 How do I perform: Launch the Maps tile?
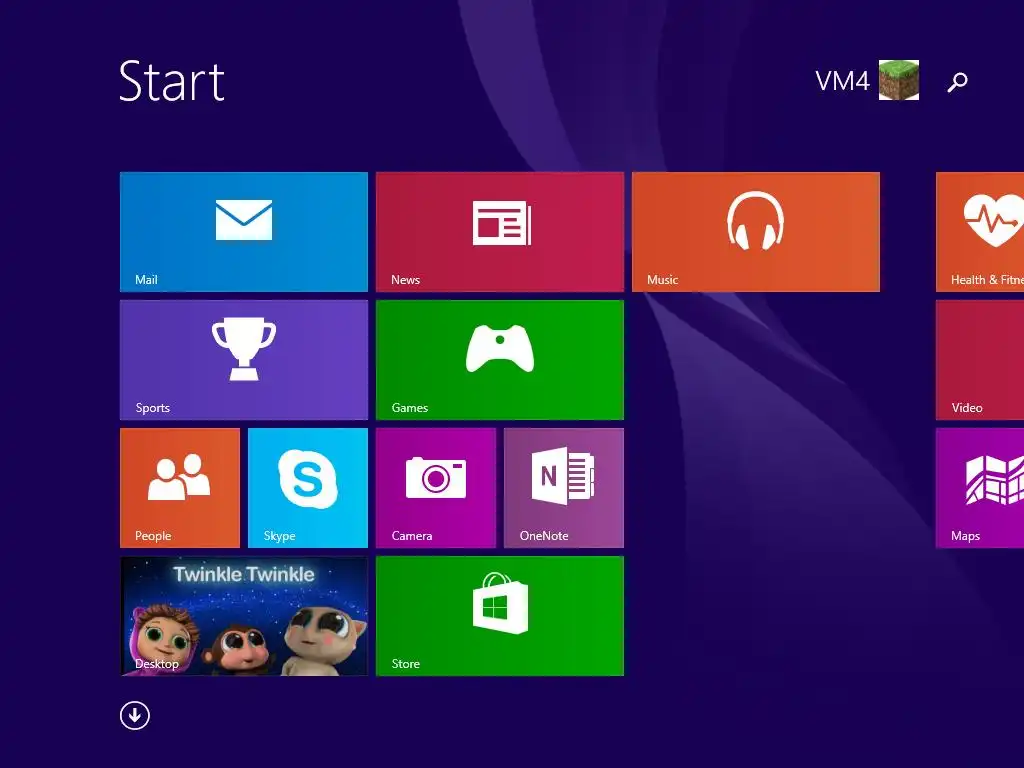[980, 488]
